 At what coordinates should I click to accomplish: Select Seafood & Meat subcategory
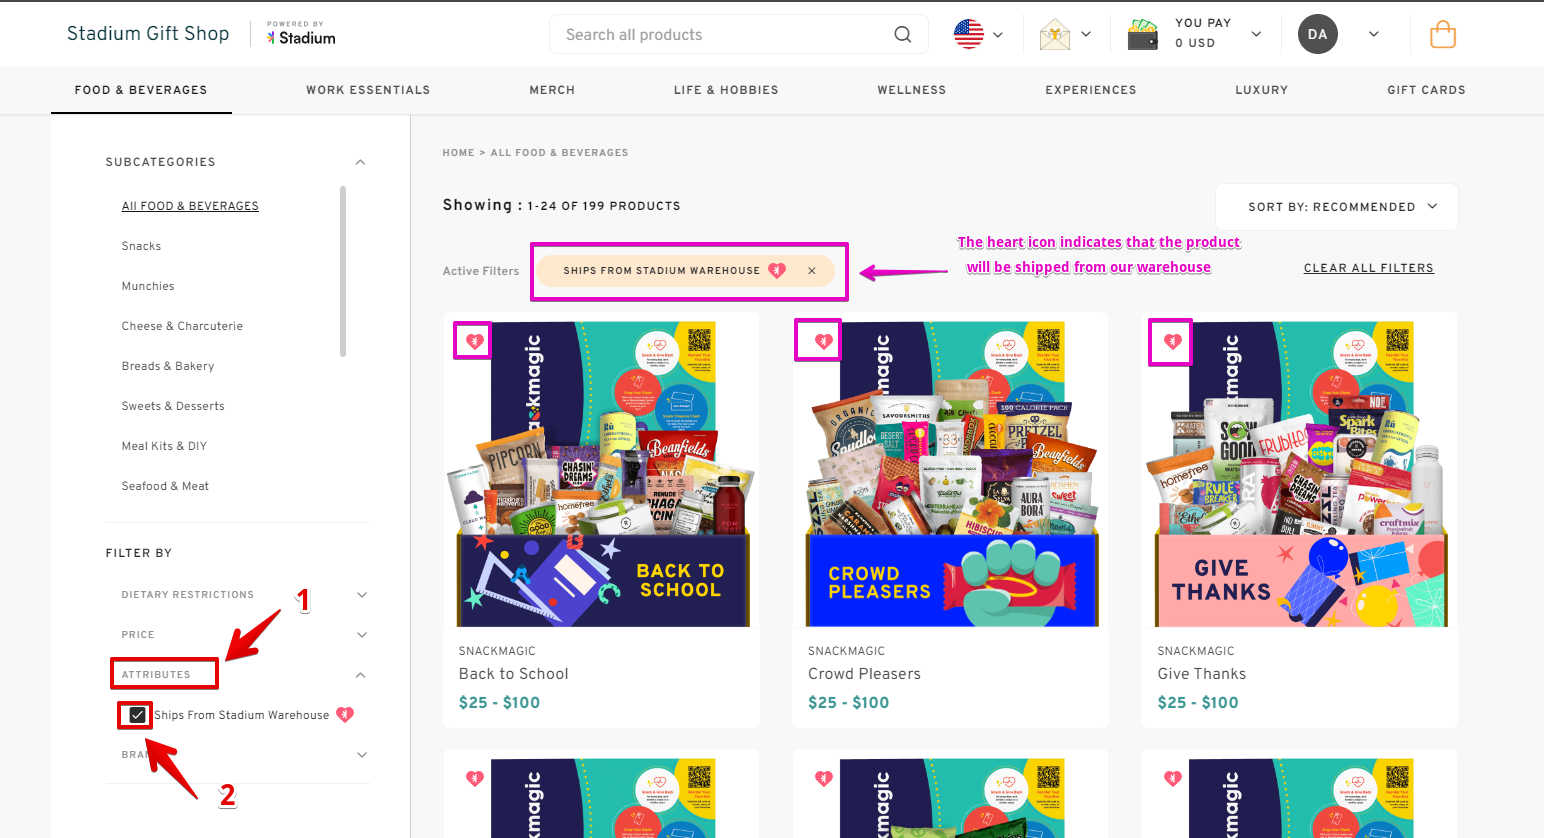(165, 486)
